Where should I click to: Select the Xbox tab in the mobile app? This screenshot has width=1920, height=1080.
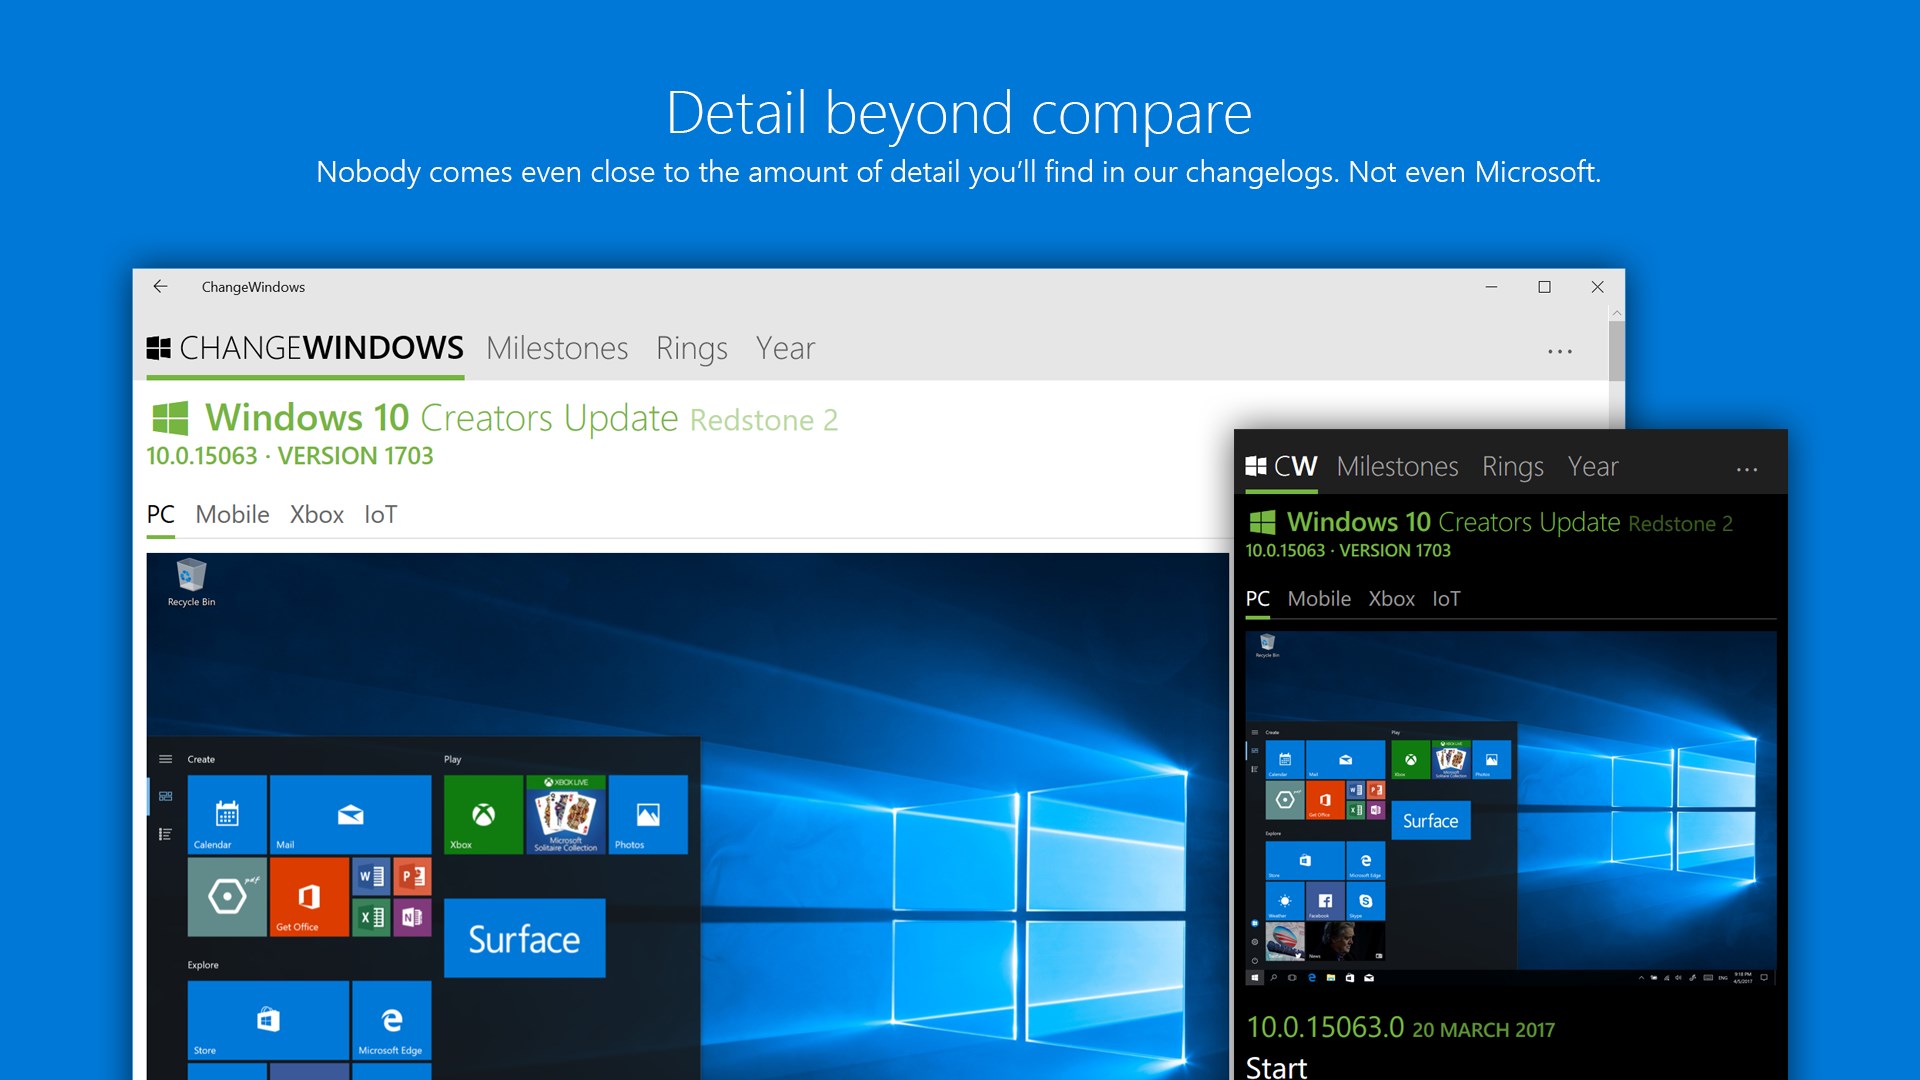point(1392,598)
